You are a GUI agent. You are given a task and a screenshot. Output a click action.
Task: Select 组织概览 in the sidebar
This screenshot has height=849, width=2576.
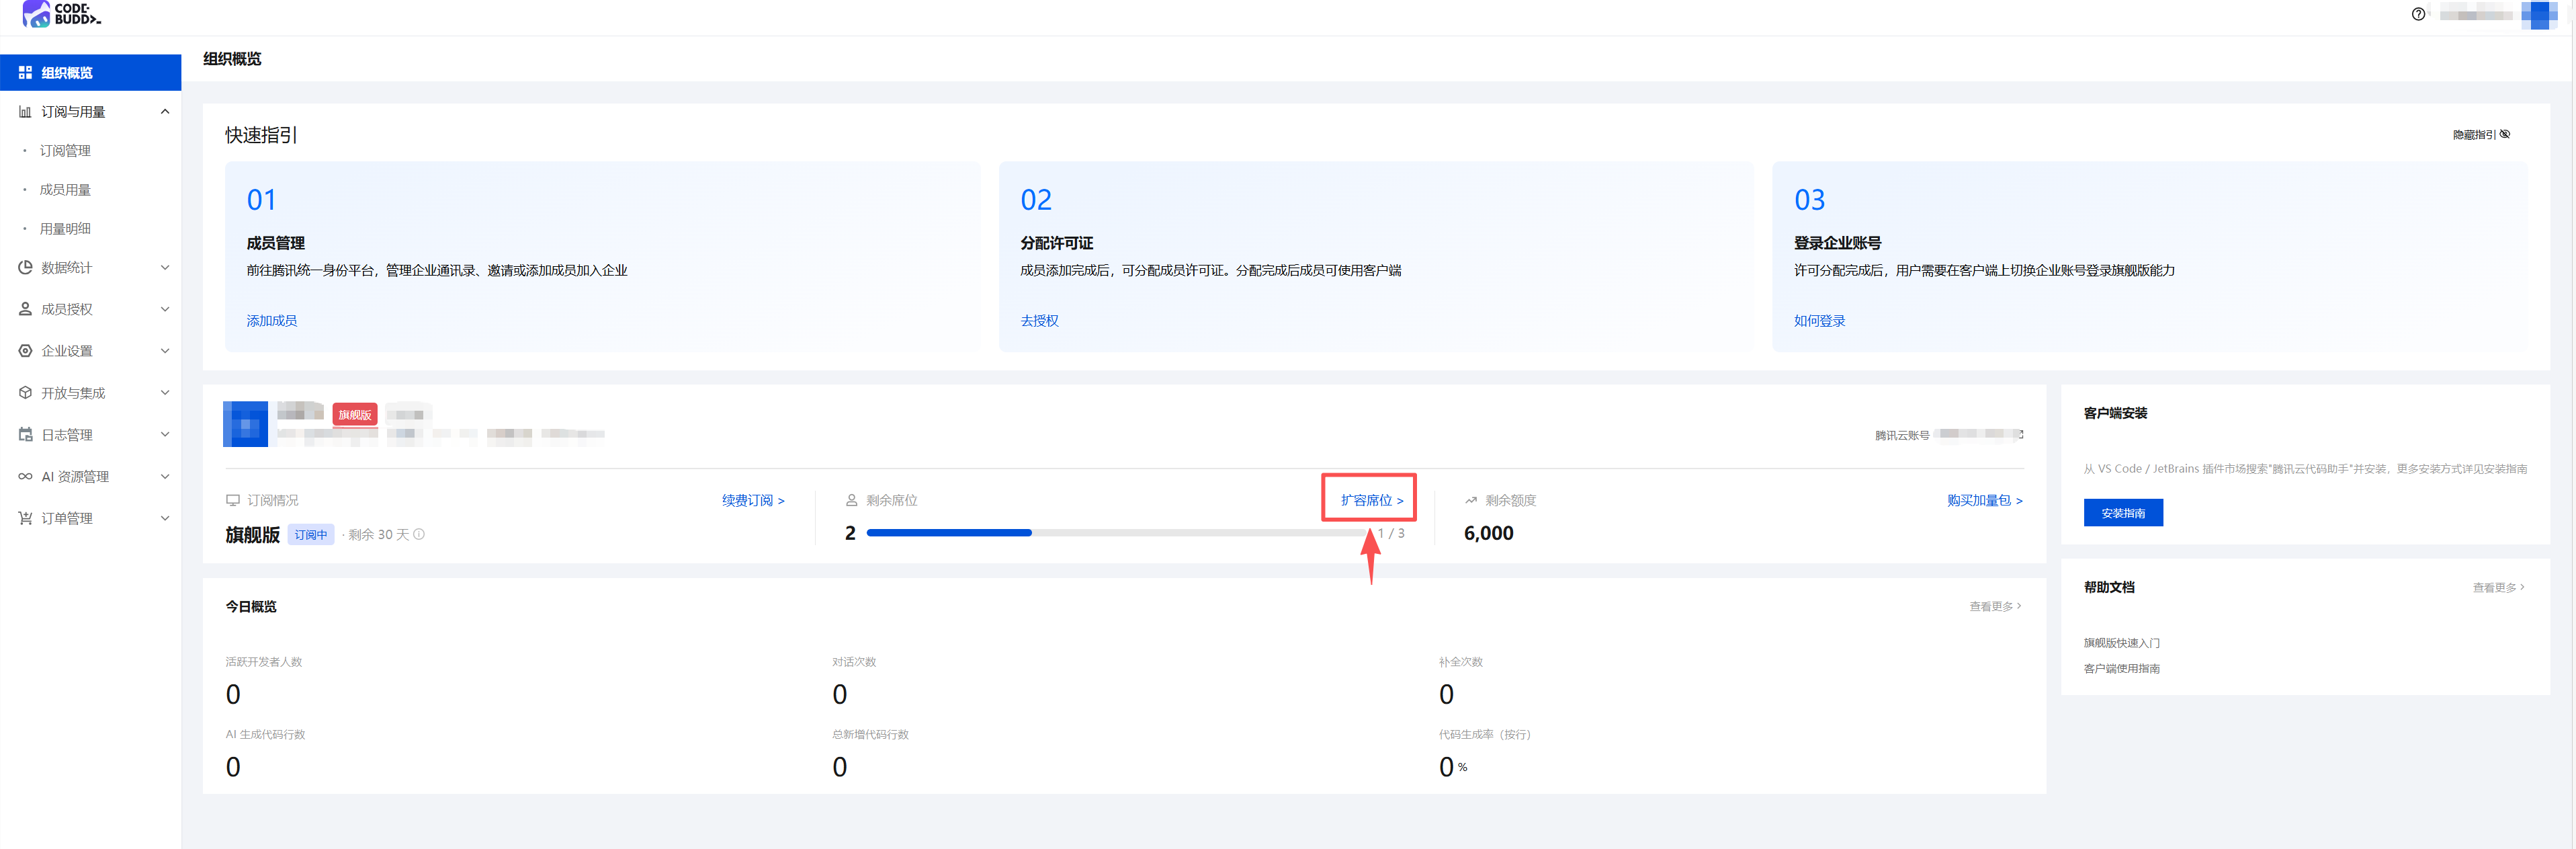66,73
